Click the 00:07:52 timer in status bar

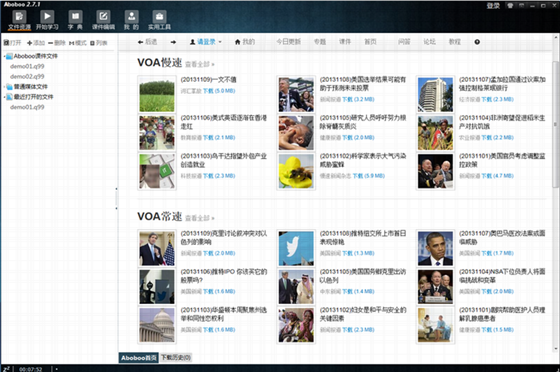(x=31, y=369)
